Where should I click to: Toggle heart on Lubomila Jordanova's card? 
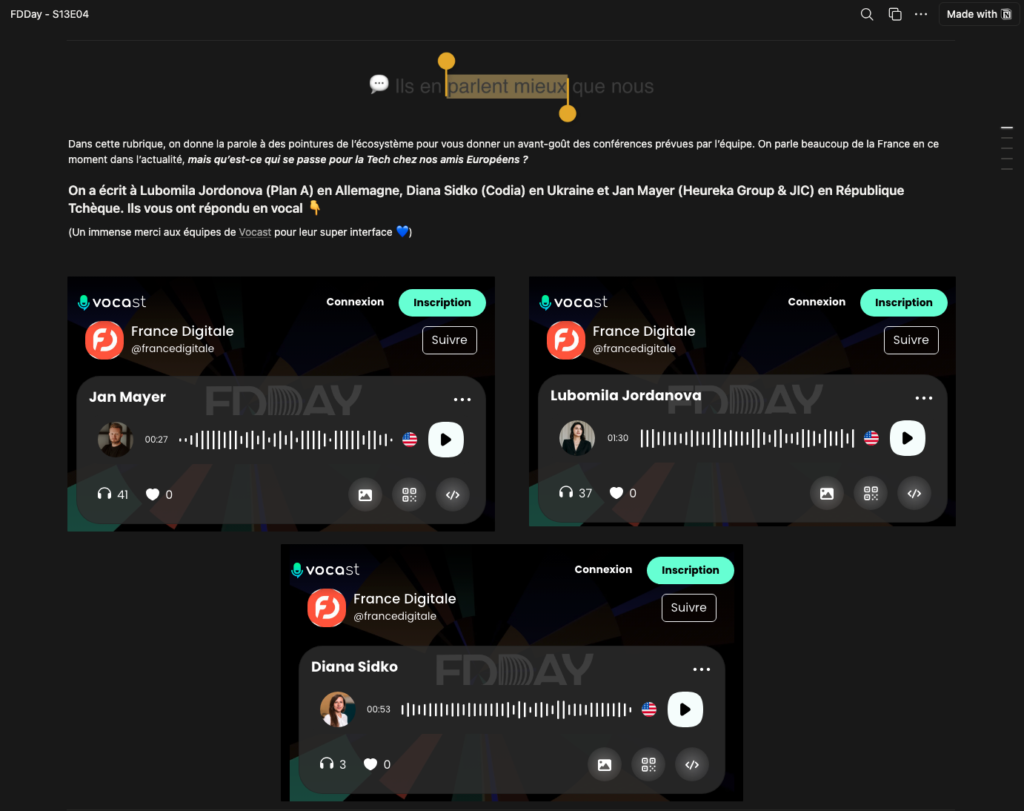point(616,493)
